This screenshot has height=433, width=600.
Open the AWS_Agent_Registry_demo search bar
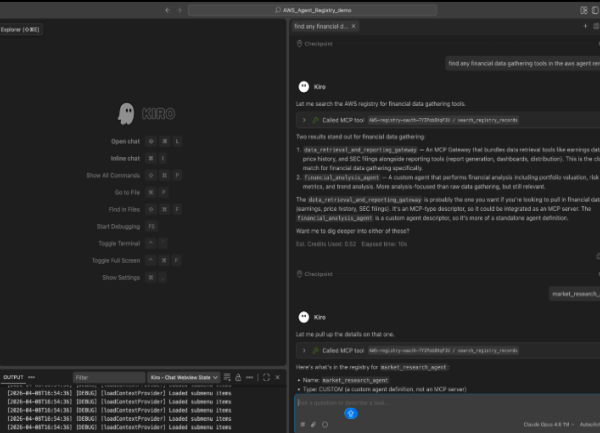312,10
